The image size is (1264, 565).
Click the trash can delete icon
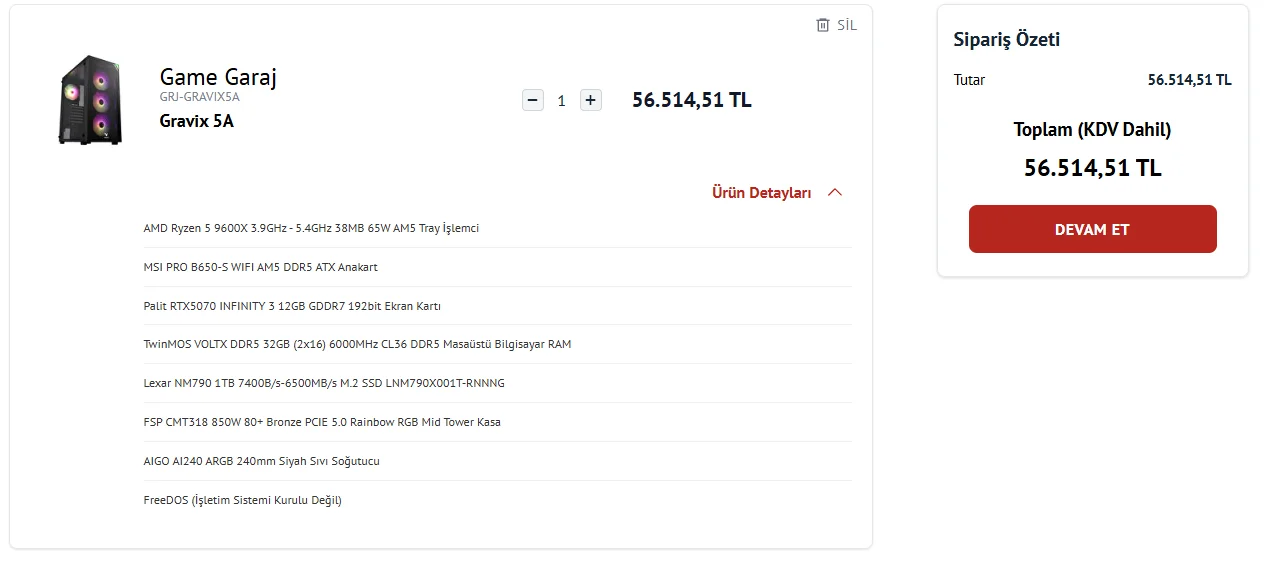coord(823,25)
